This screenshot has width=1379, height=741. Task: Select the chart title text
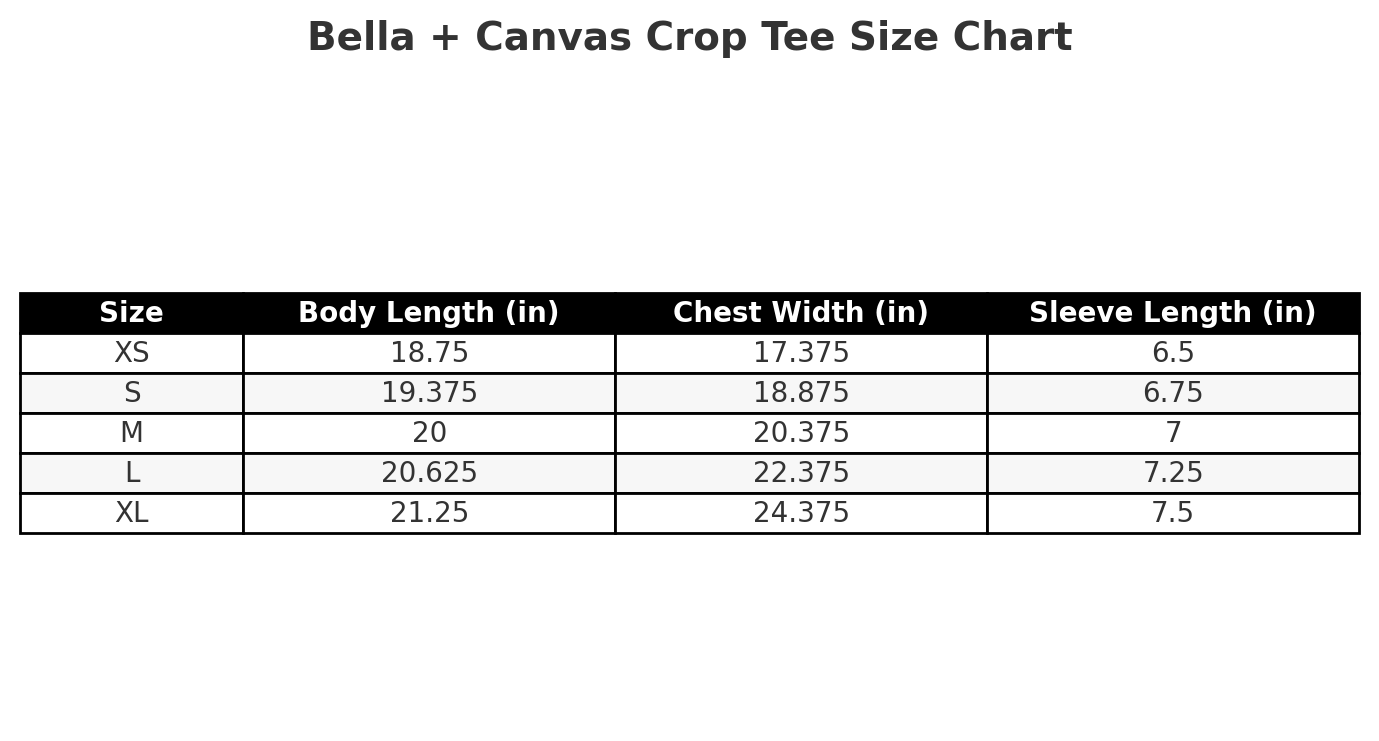[x=689, y=38]
